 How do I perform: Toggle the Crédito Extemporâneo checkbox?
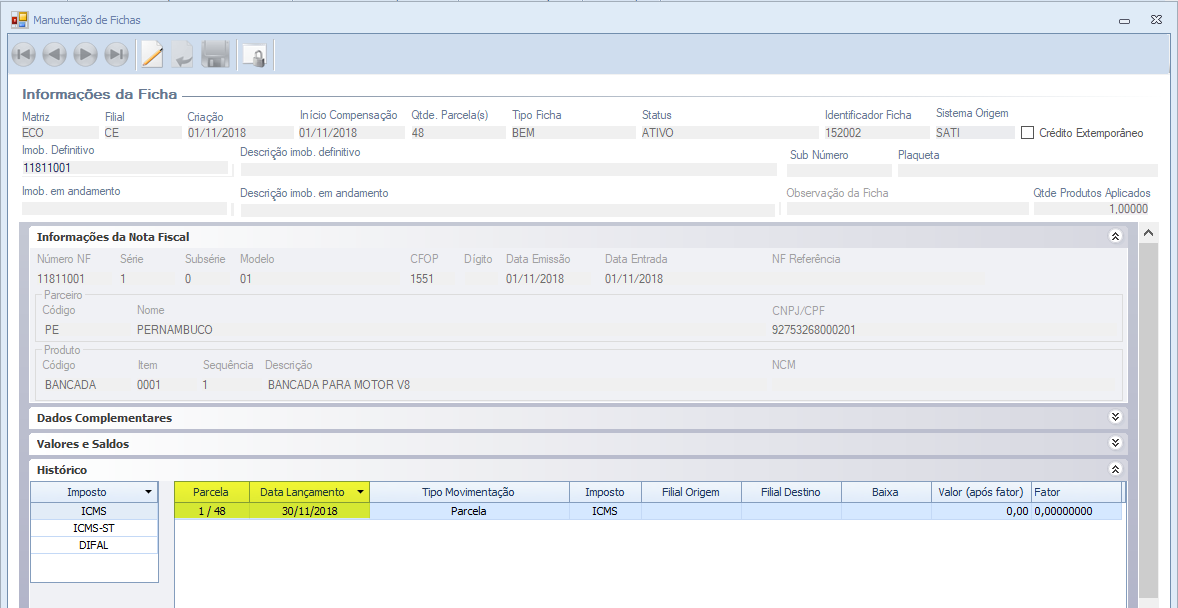click(1027, 132)
